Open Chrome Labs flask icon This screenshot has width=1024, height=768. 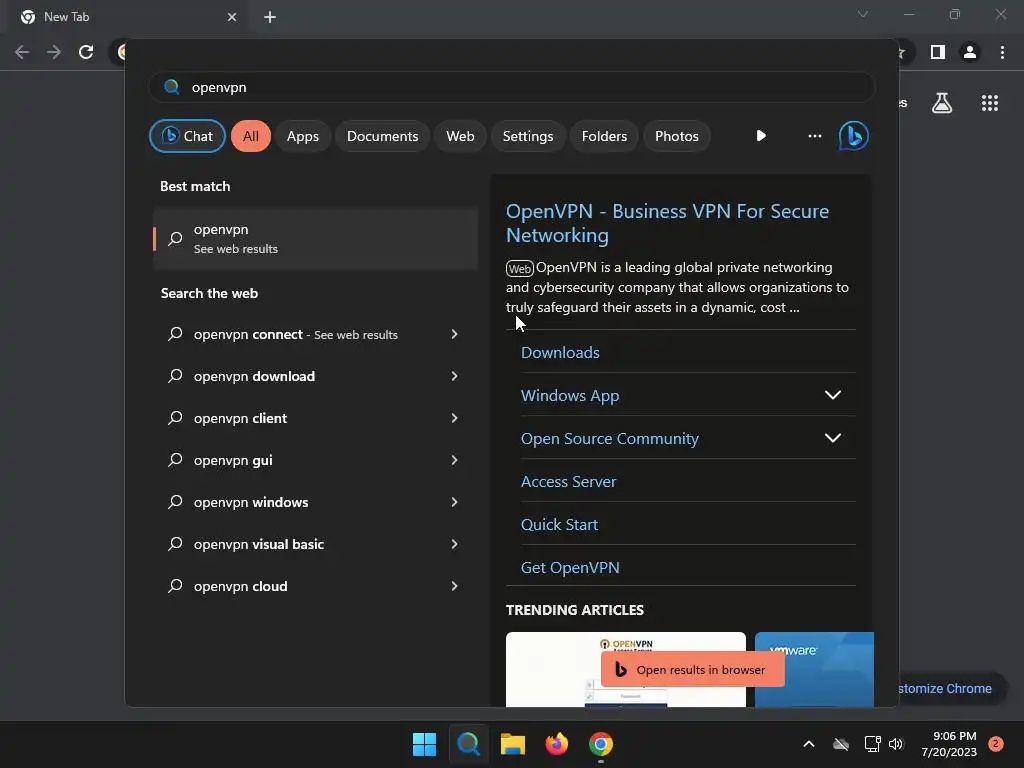[x=942, y=103]
